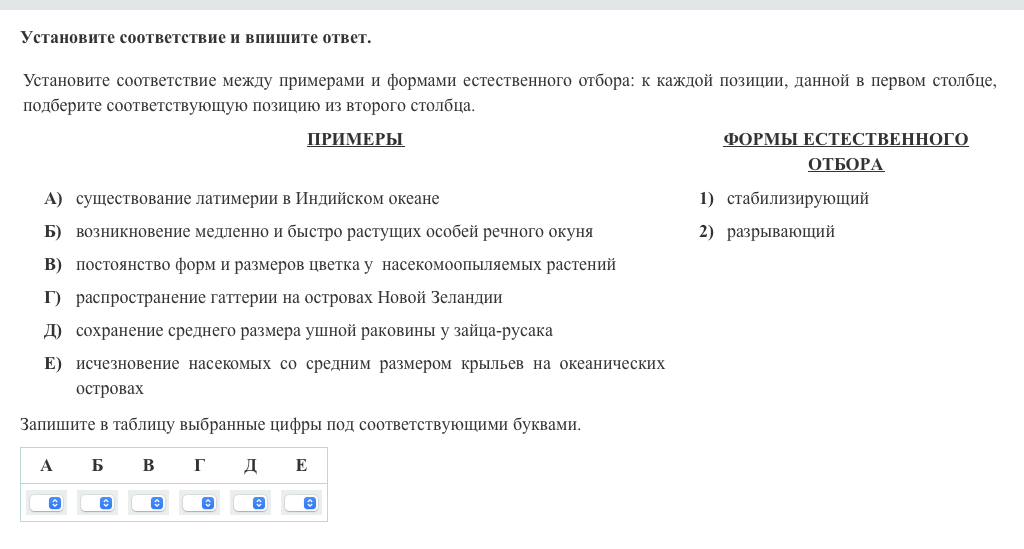Expand the answer selector under column В

click(149, 503)
